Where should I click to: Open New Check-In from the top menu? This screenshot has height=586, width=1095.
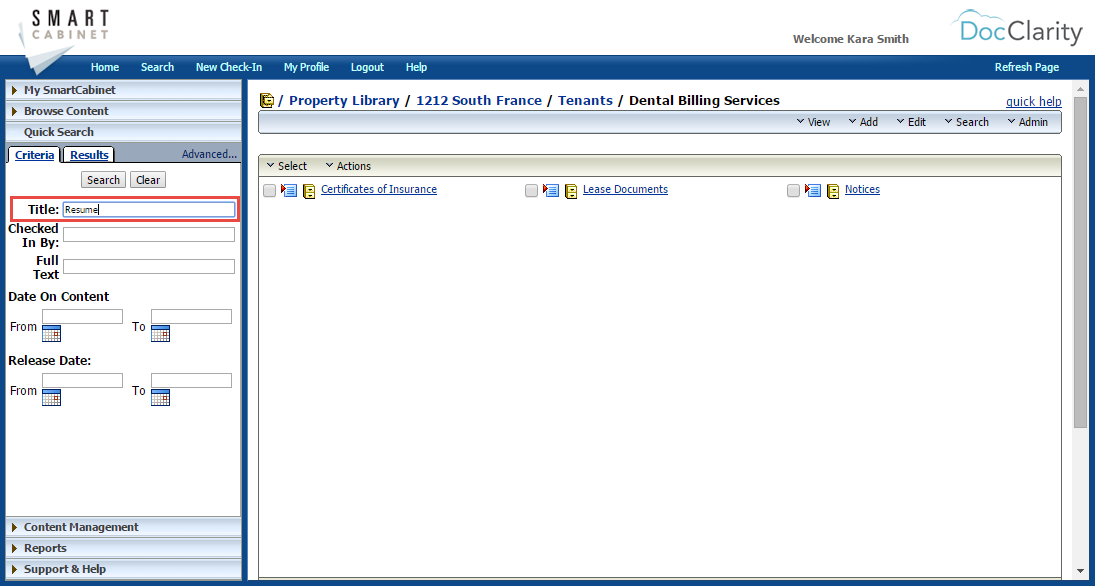pyautogui.click(x=228, y=67)
